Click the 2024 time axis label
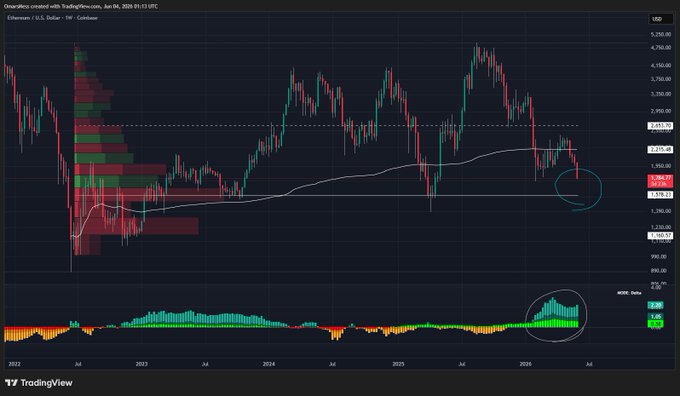680x396 pixels. pos(269,364)
